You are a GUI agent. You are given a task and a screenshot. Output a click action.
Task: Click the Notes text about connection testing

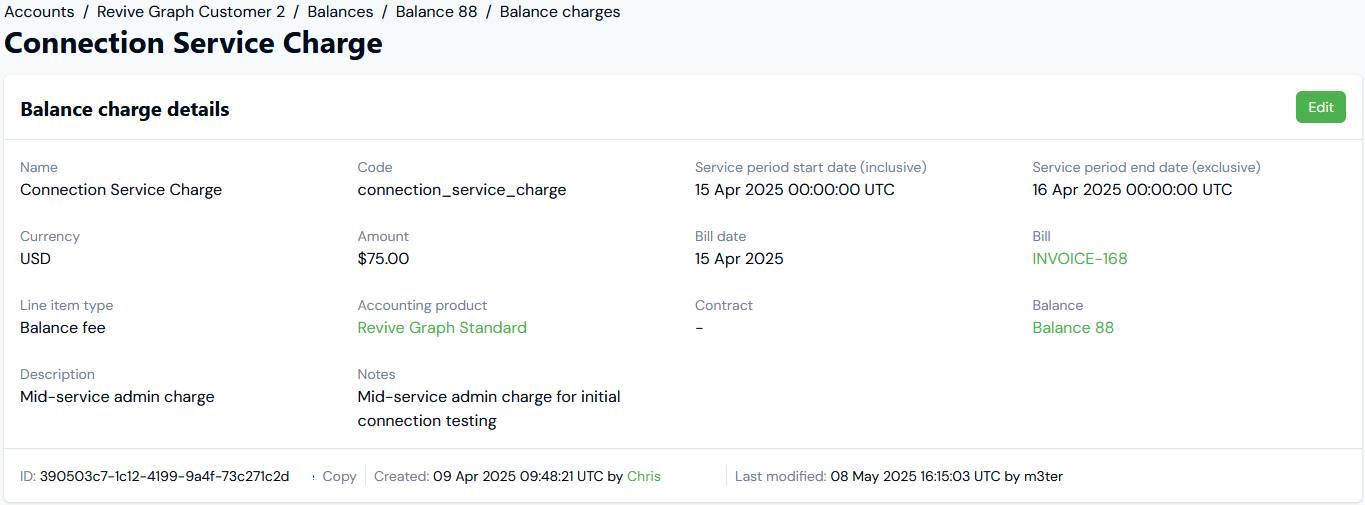point(489,408)
